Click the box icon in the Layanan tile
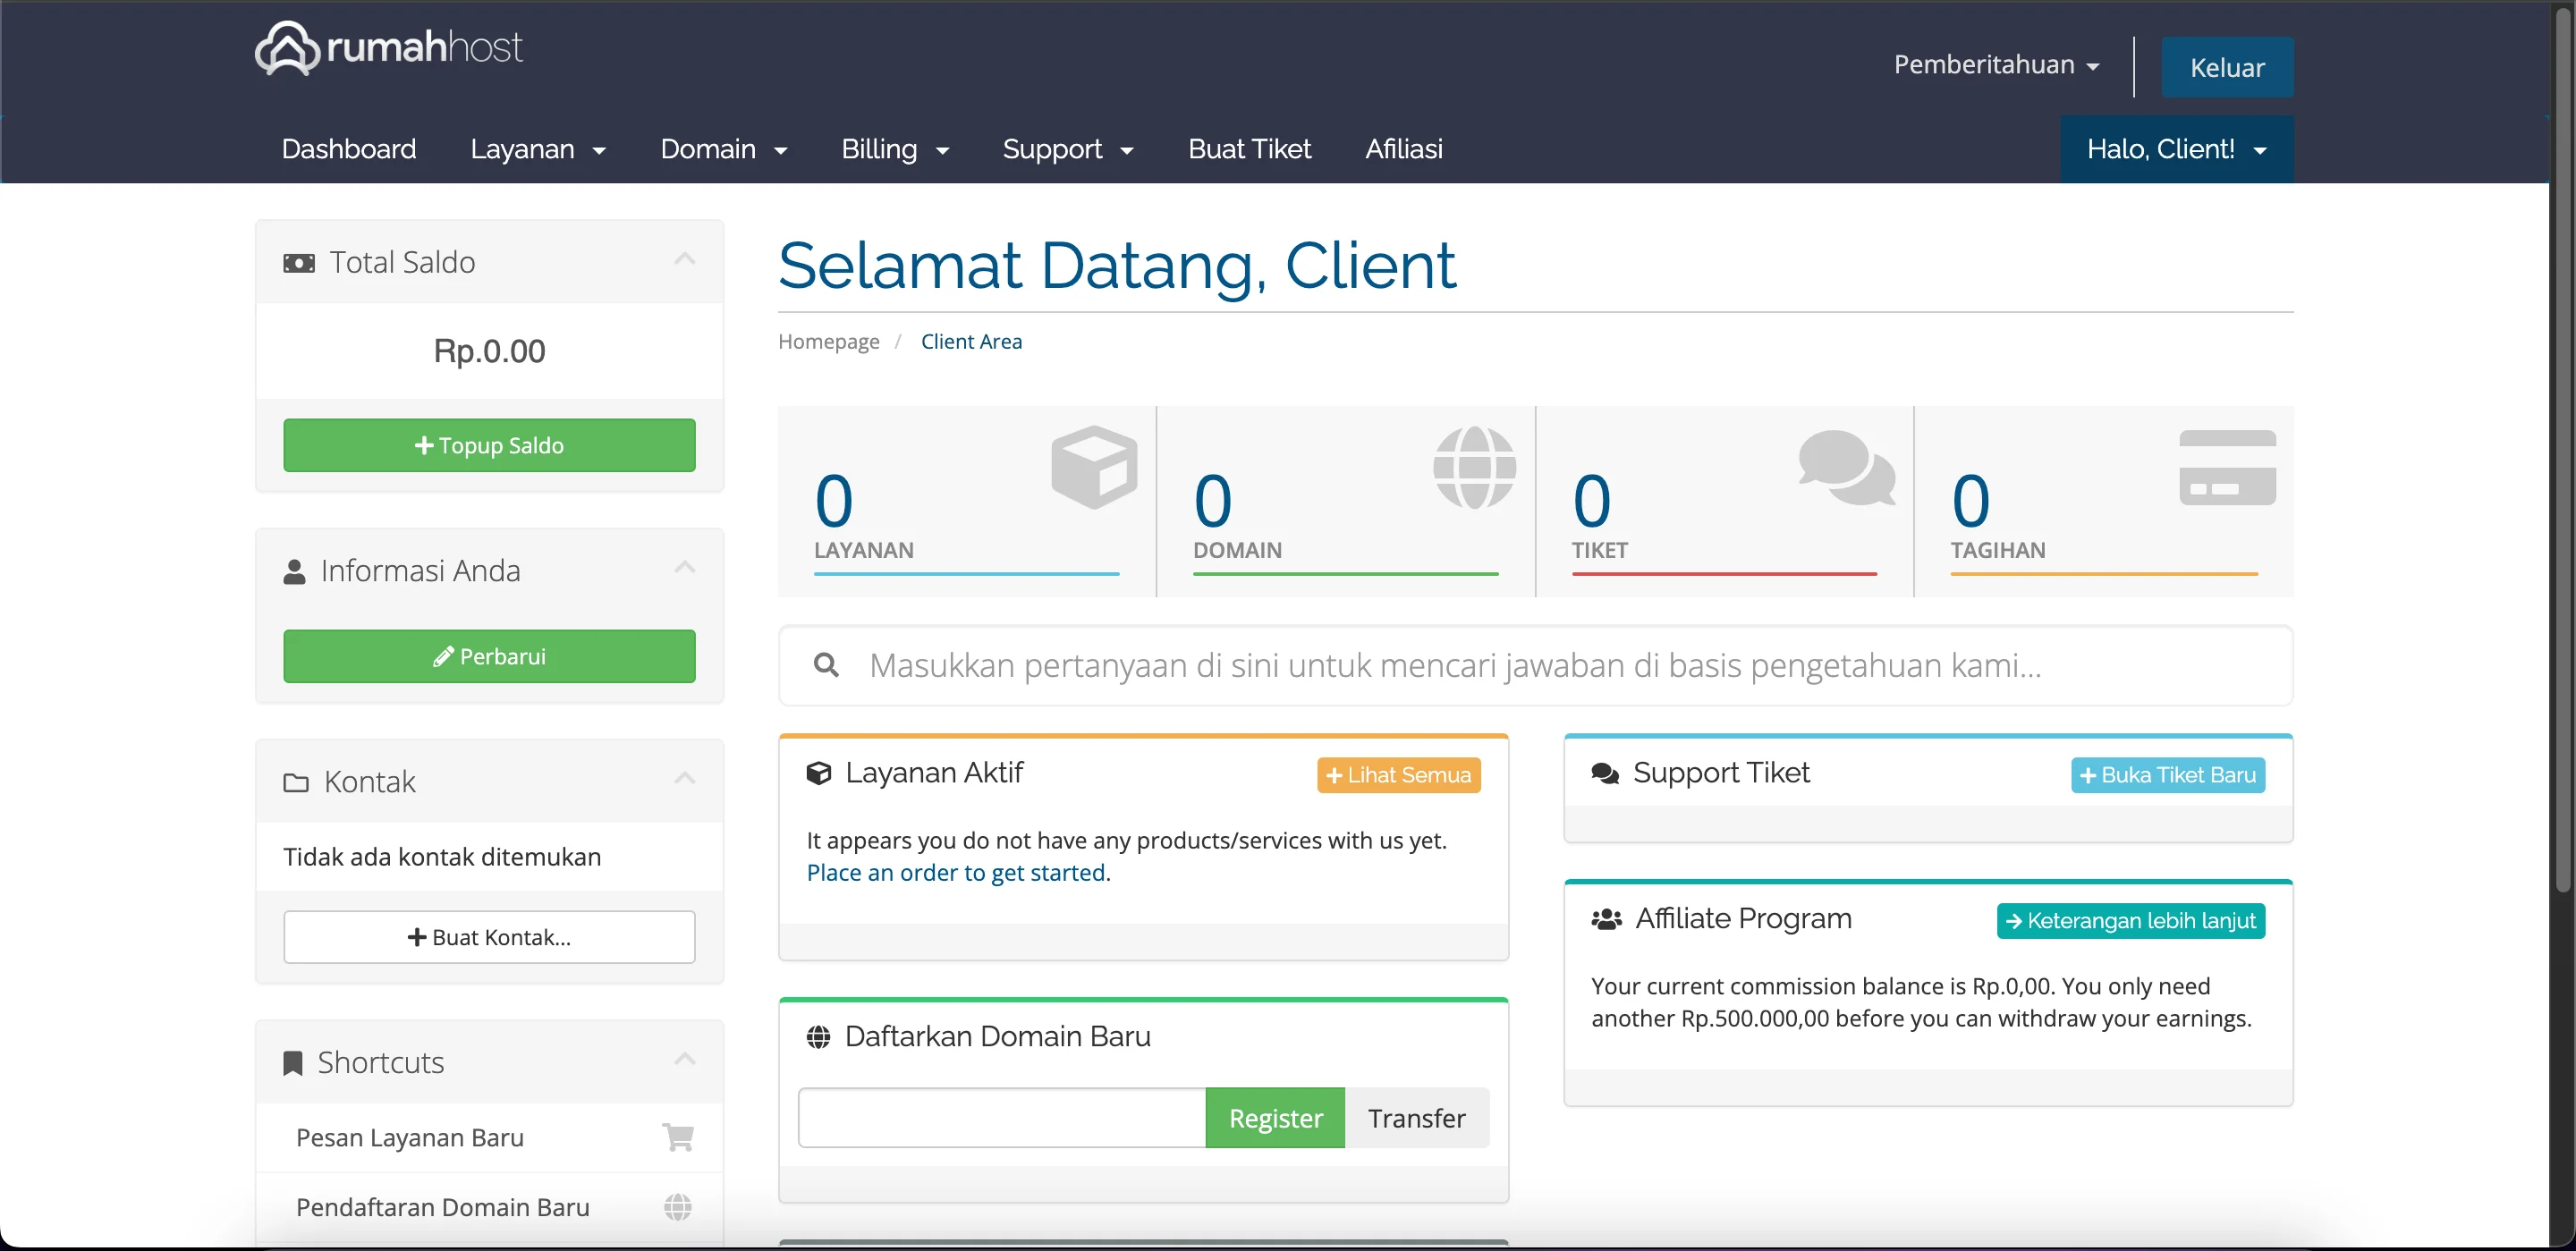 (x=1094, y=467)
